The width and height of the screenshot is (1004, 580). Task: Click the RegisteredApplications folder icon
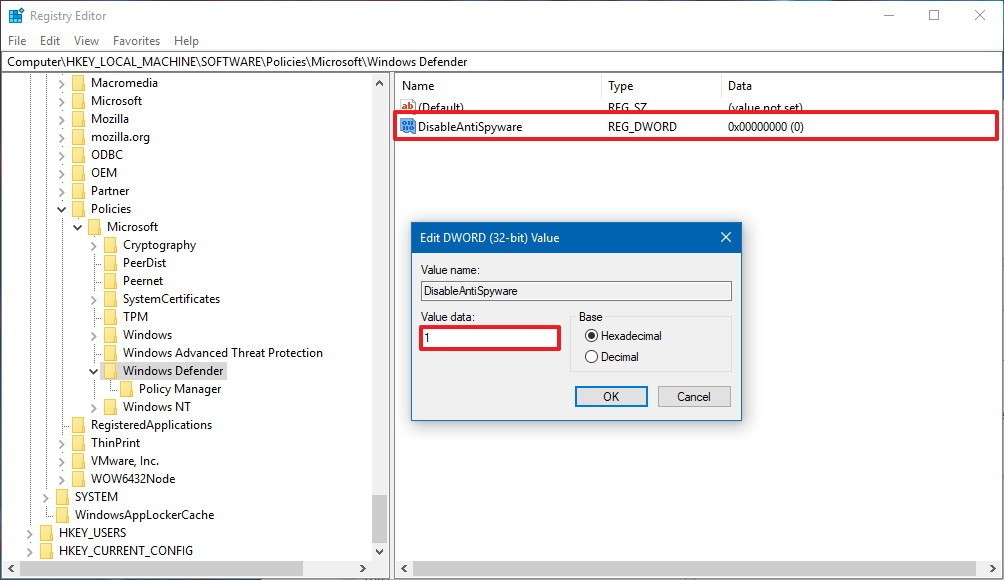79,424
